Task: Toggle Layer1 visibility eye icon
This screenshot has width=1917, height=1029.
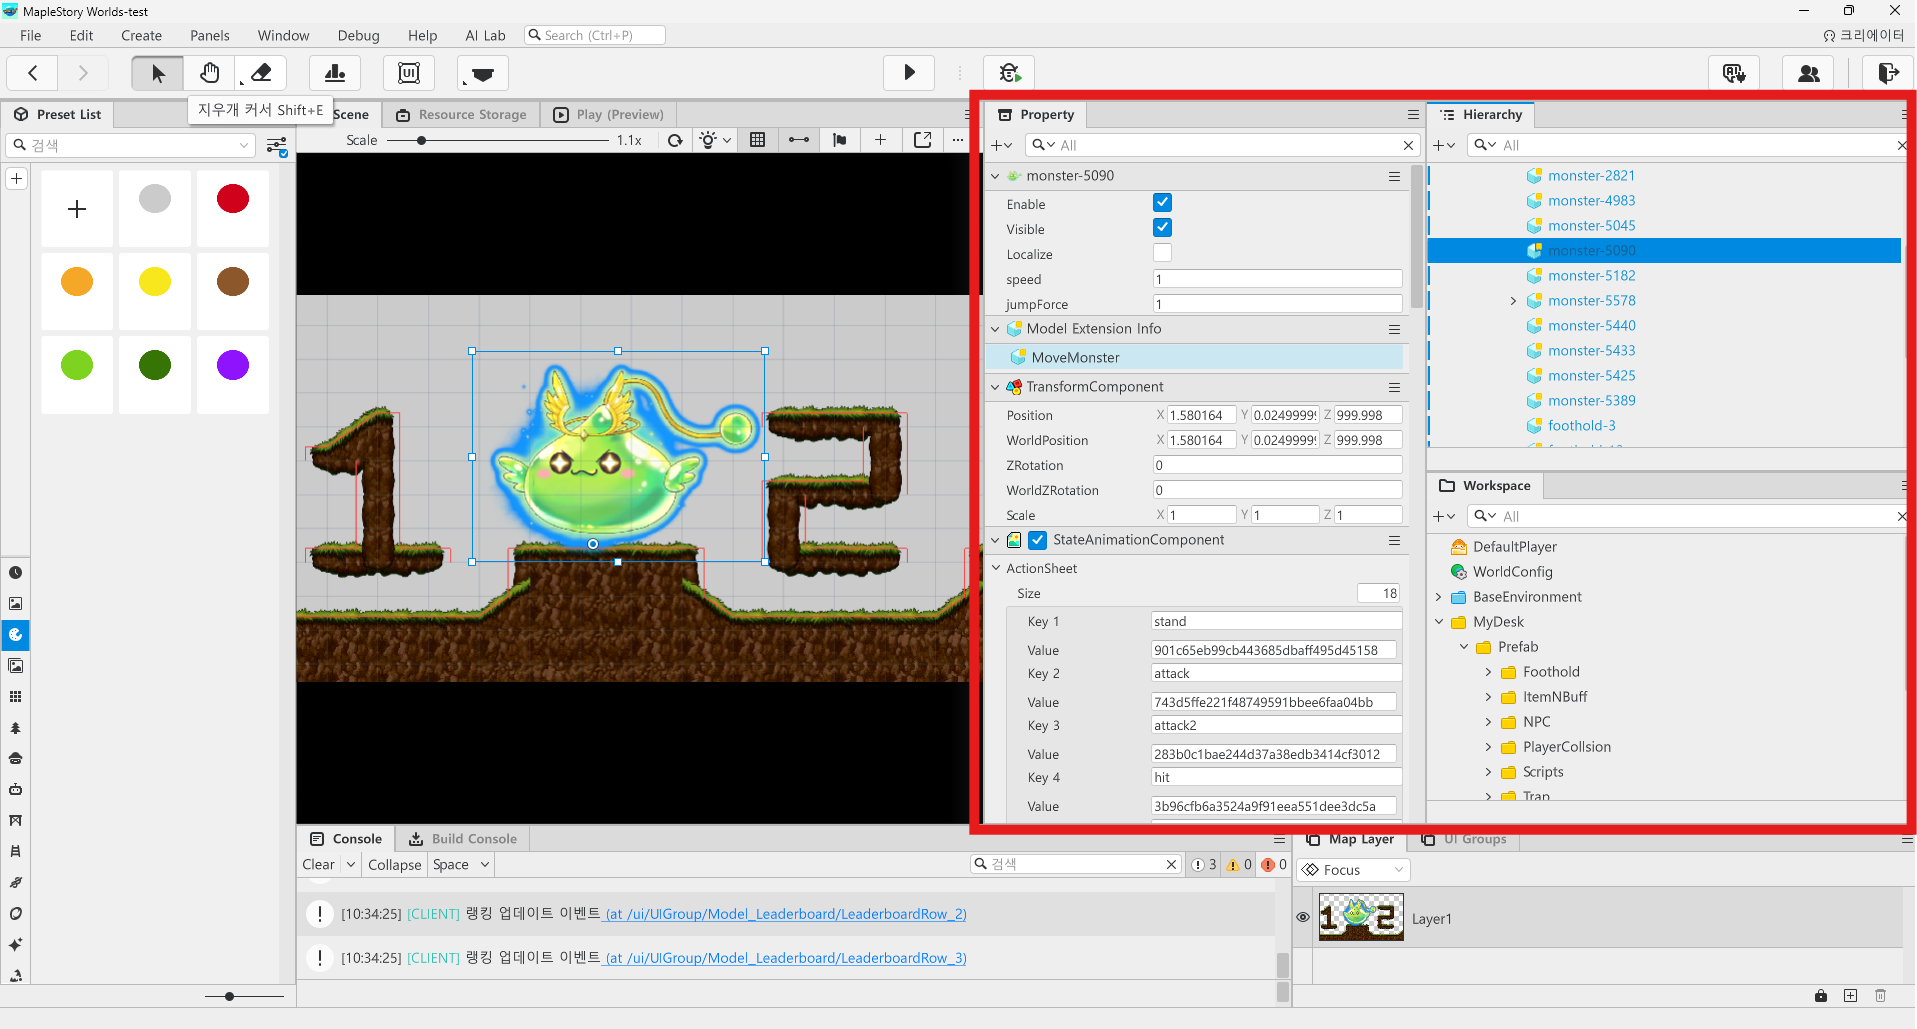Action: click(1303, 917)
